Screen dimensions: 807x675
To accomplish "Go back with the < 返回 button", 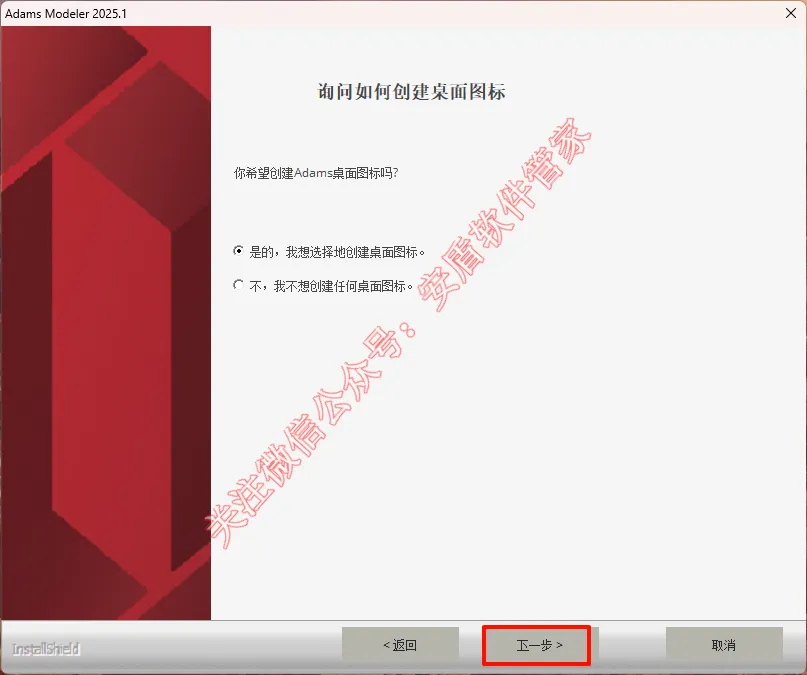I will [x=400, y=645].
